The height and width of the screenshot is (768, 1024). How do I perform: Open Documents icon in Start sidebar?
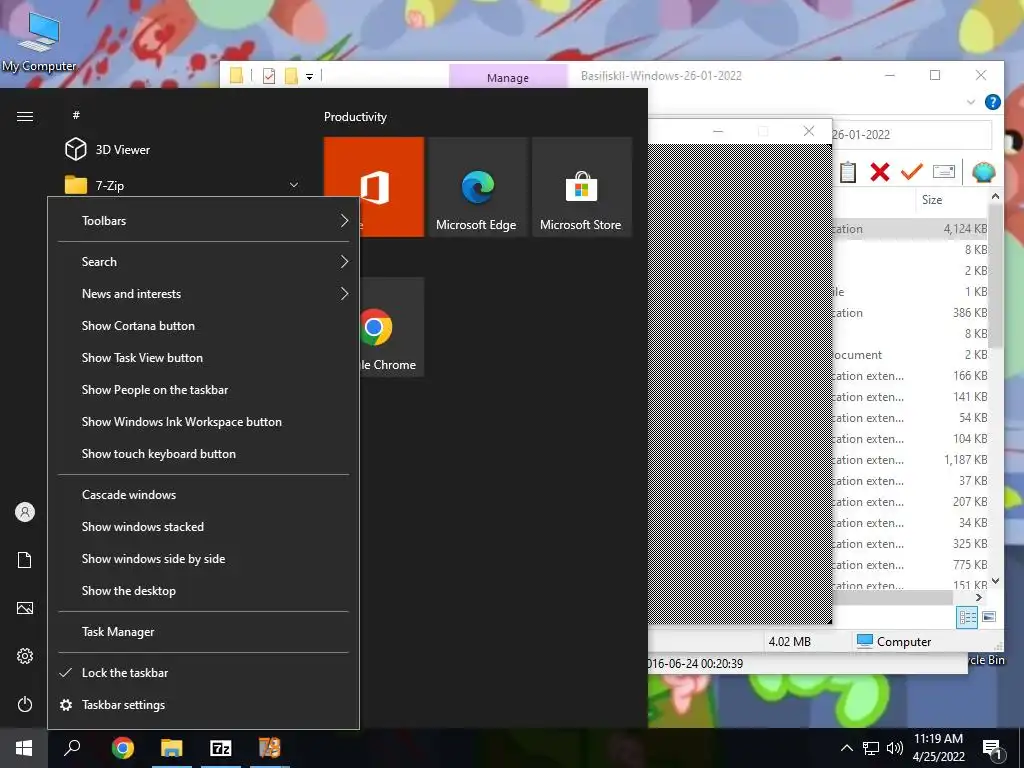[25, 560]
